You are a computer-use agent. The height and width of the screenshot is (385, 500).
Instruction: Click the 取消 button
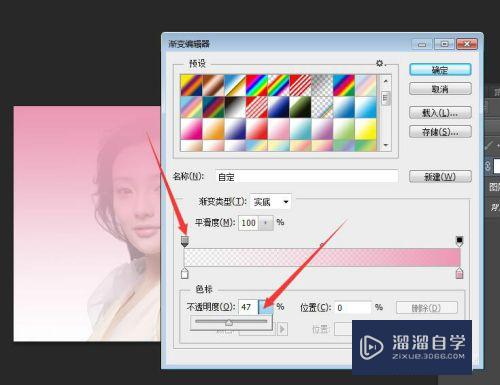440,89
